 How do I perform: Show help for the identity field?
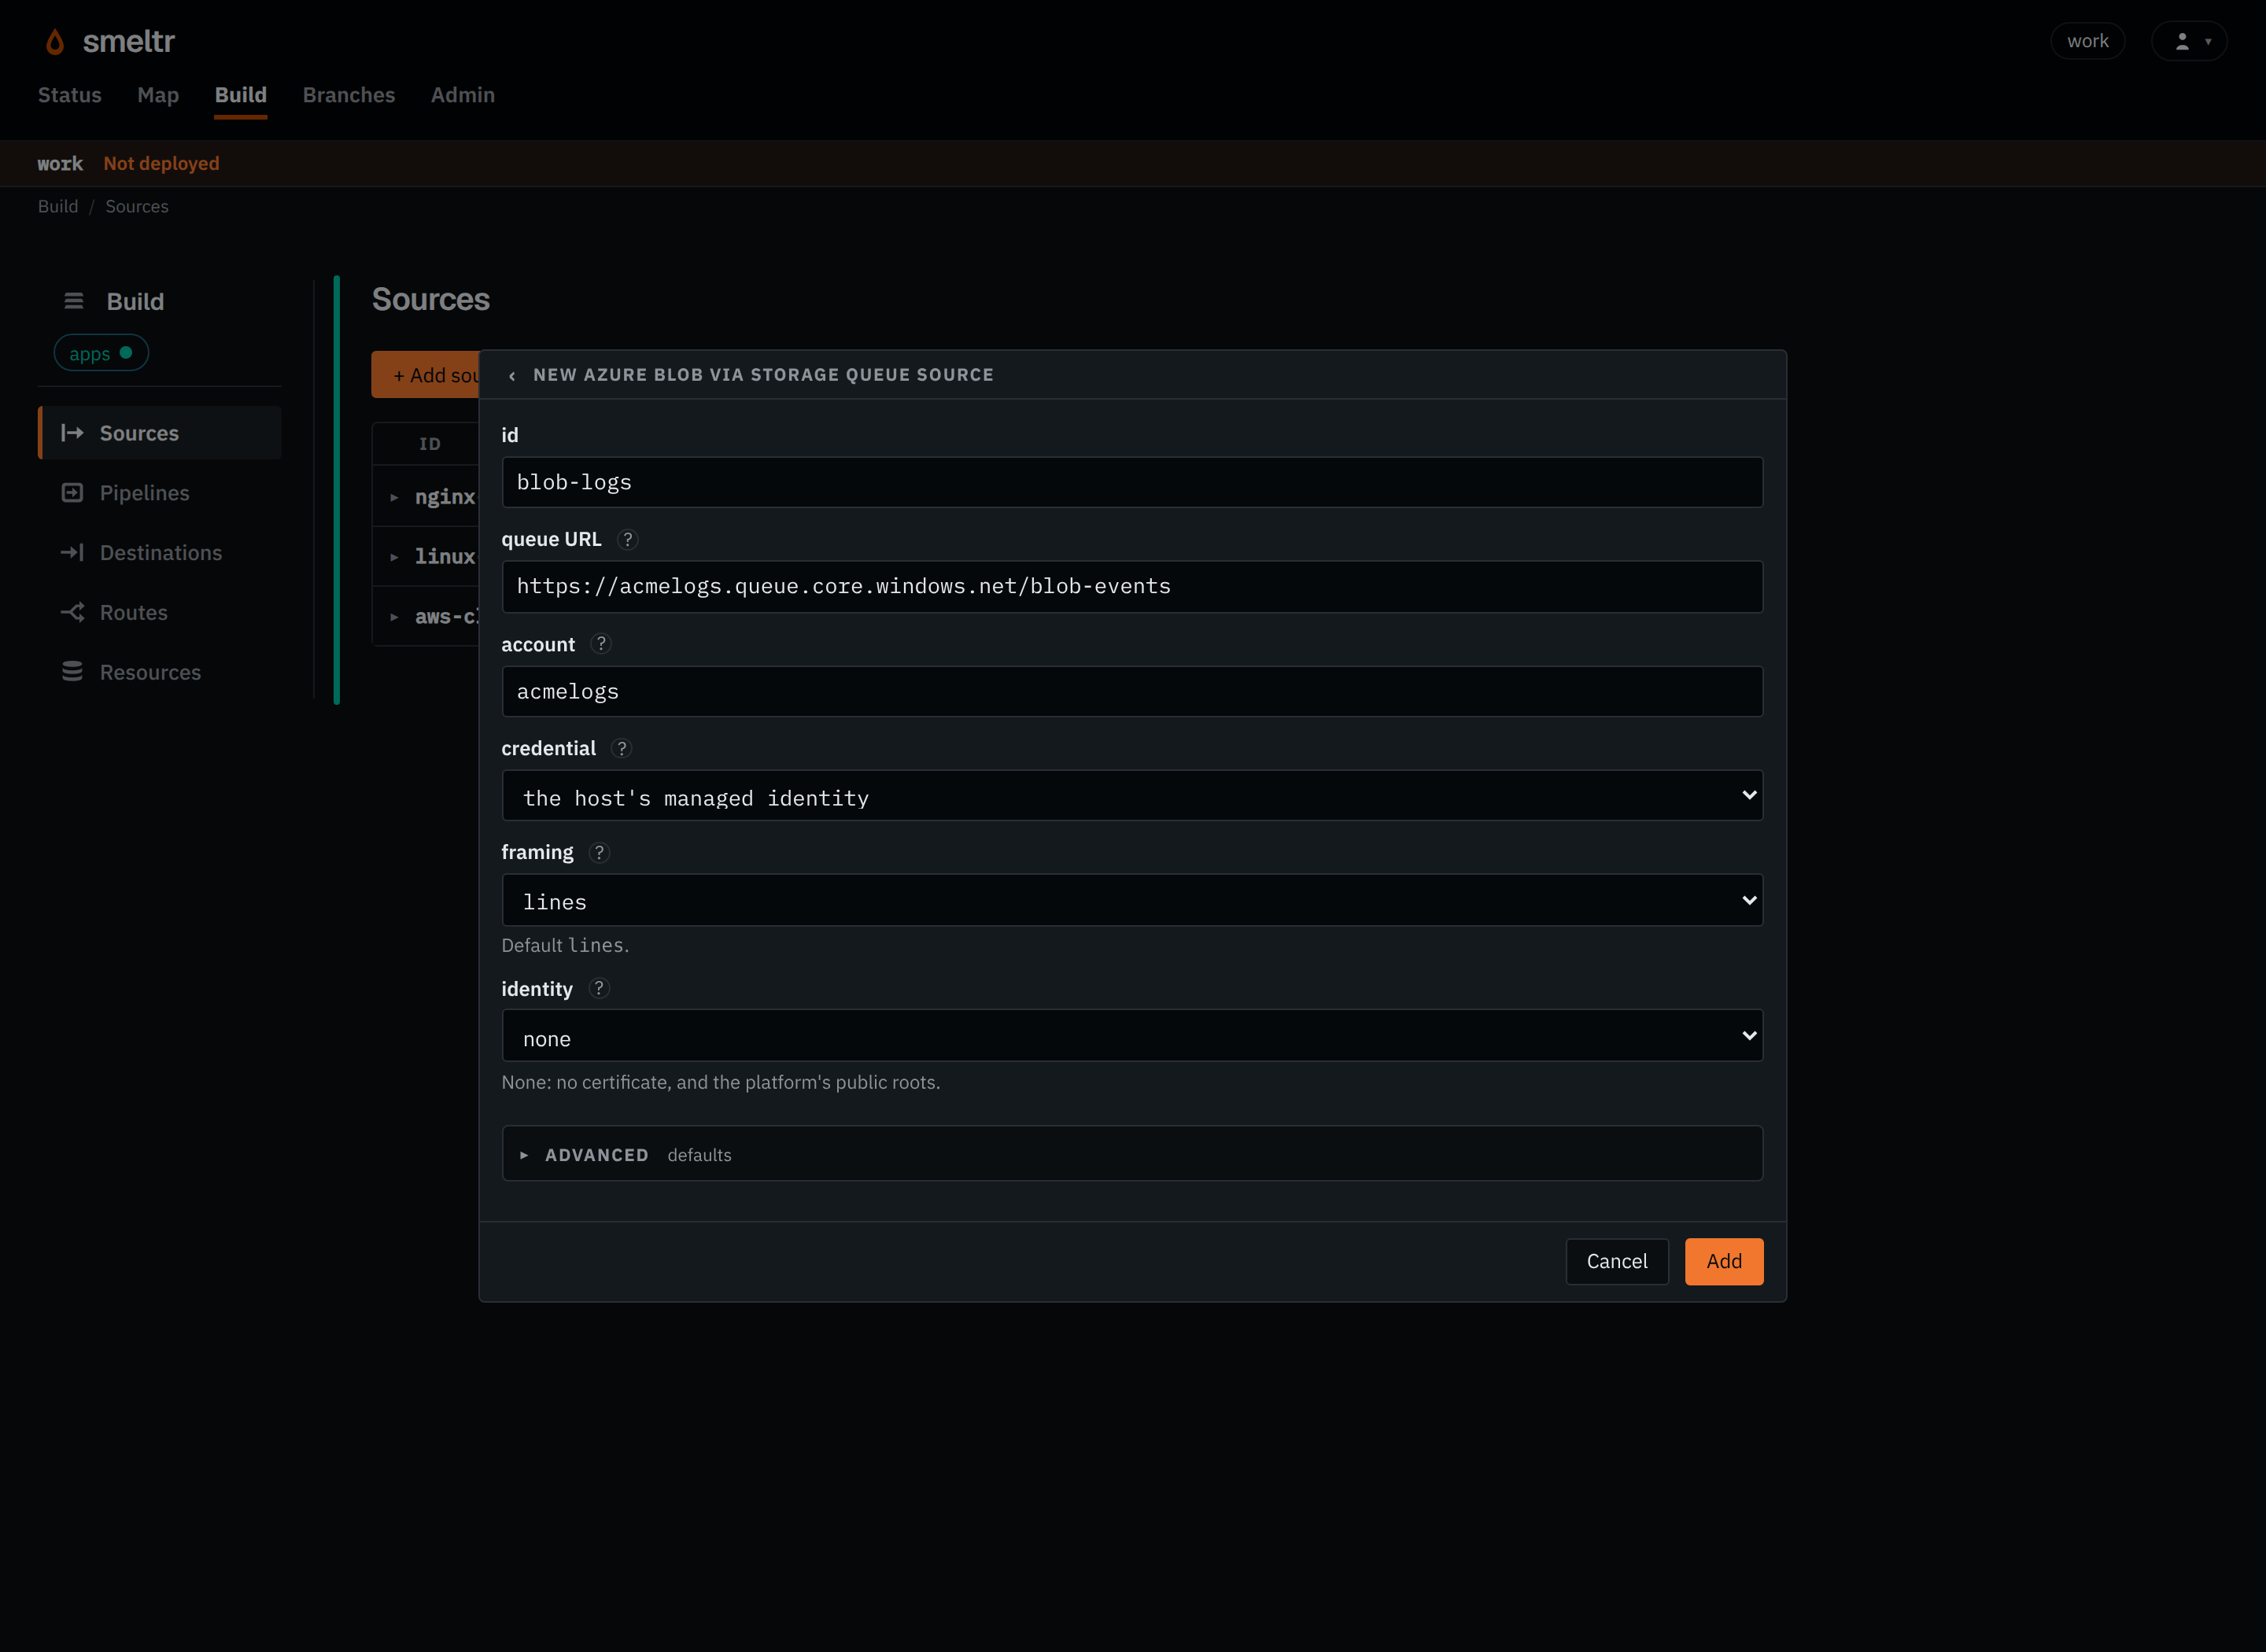click(x=598, y=988)
